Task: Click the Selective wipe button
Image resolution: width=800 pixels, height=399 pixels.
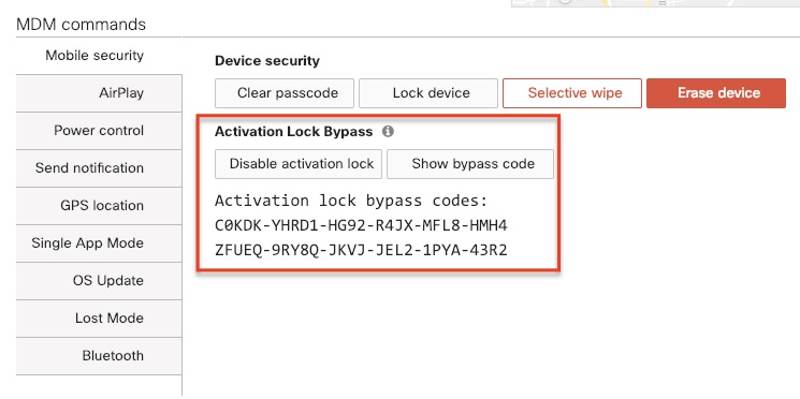Action: tap(572, 93)
